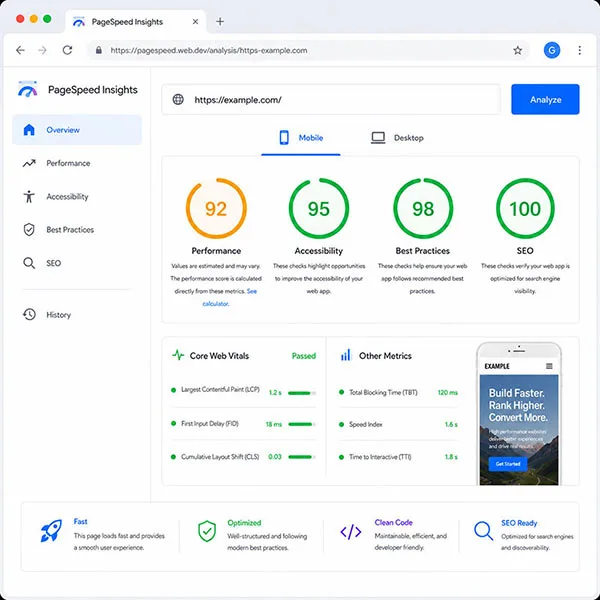Click the shield icon beside Best Practices
Image resolution: width=600 pixels, height=600 pixels.
pos(29,230)
